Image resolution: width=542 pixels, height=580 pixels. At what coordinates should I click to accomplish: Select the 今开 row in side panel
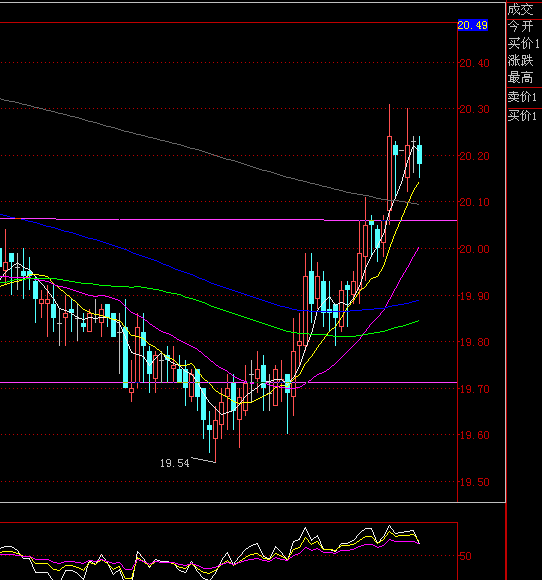pyautogui.click(x=524, y=26)
